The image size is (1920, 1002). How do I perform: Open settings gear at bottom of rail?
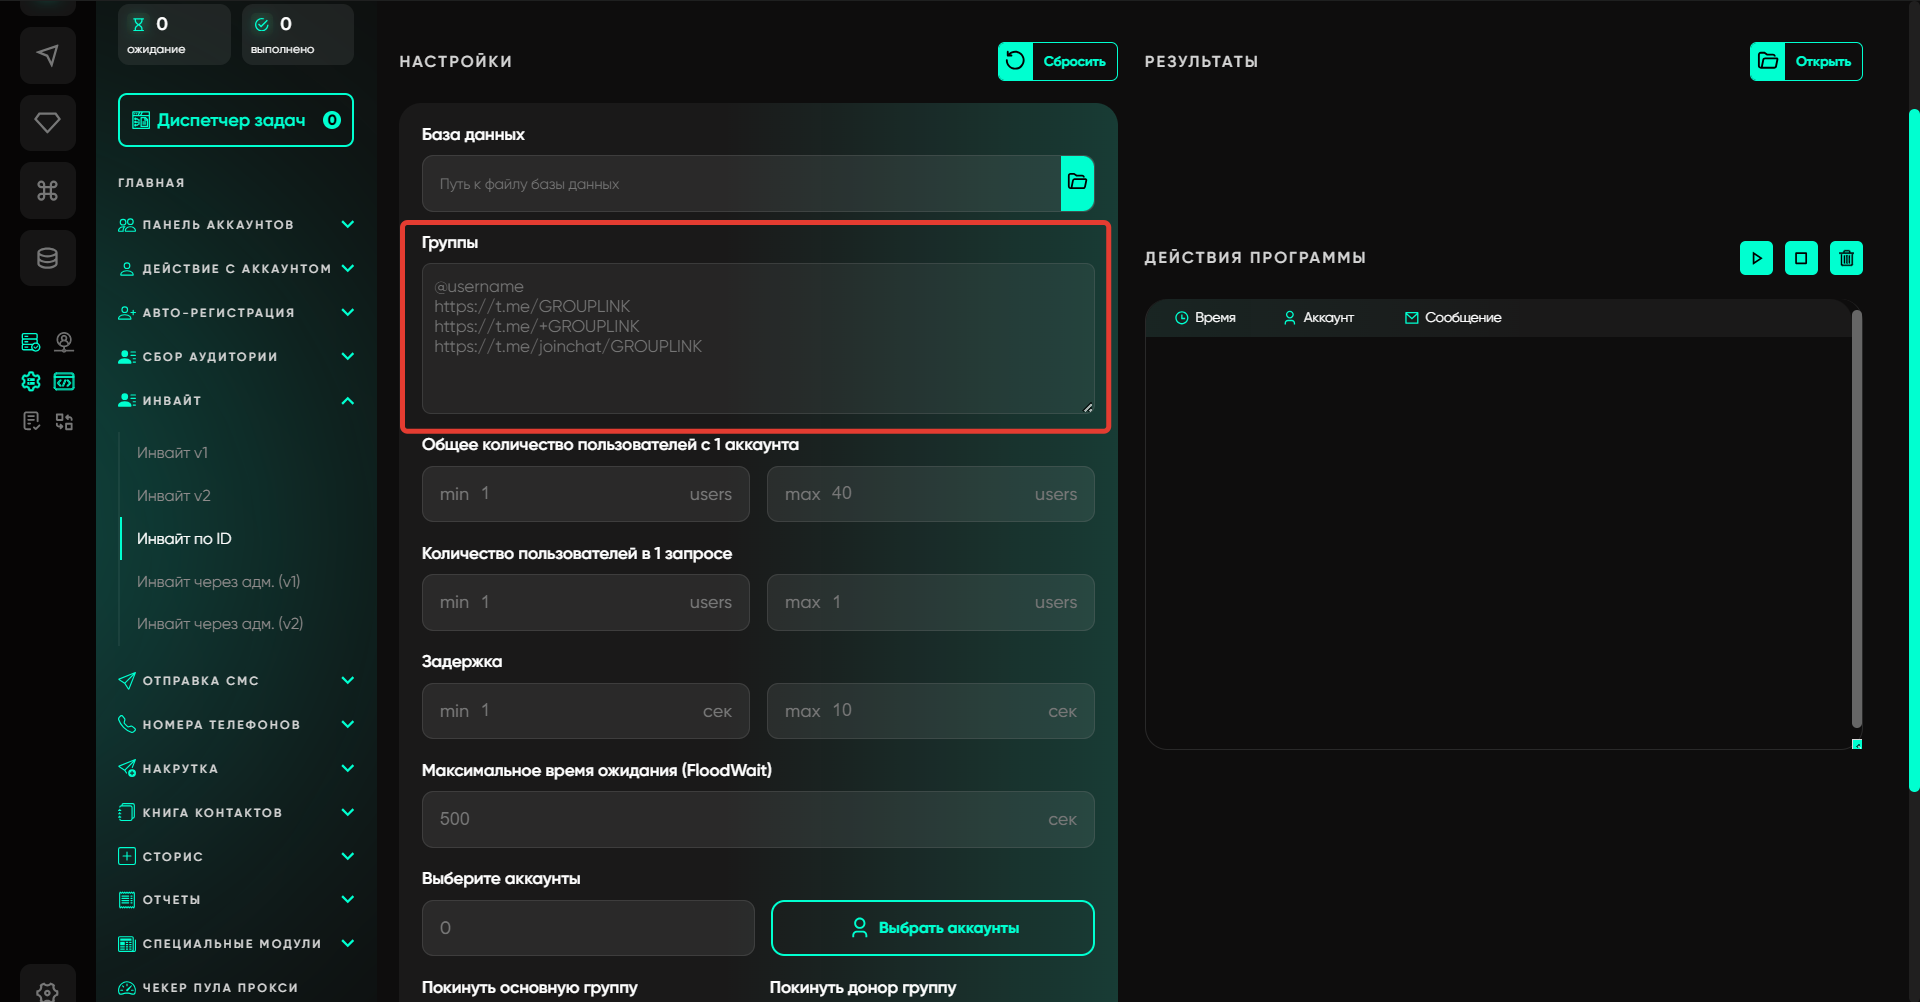[x=47, y=989]
